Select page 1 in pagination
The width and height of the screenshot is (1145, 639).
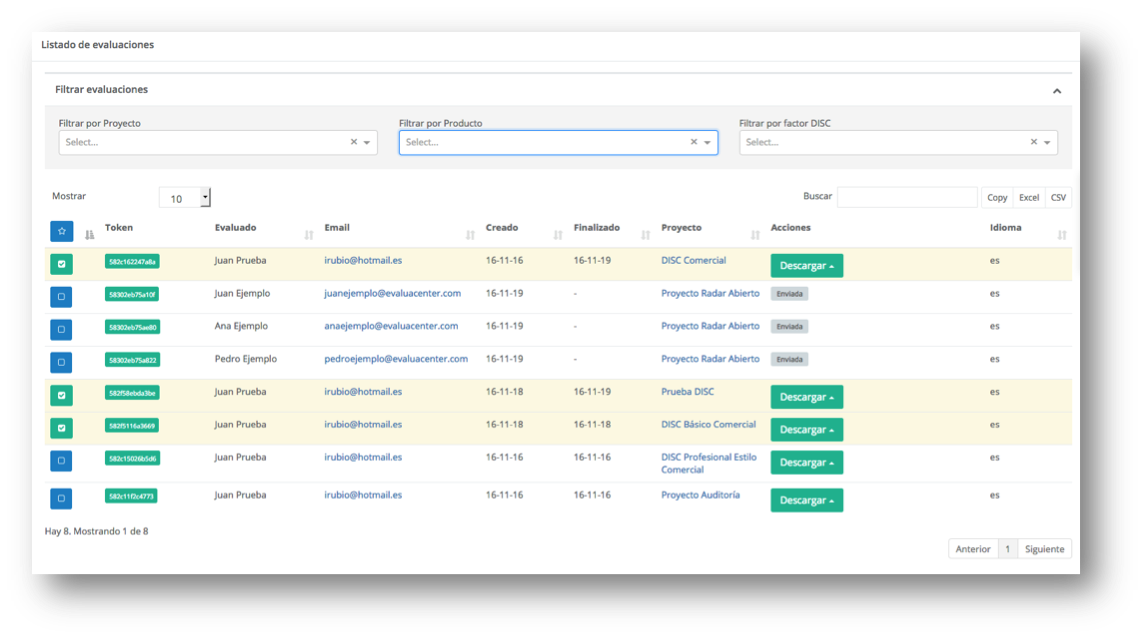1008,549
